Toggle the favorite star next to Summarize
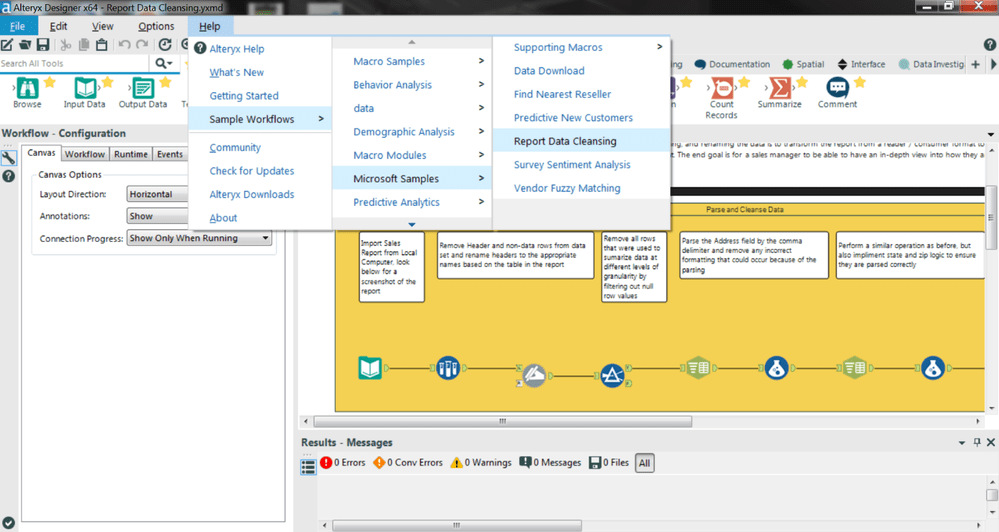The image size is (999, 532). click(802, 82)
